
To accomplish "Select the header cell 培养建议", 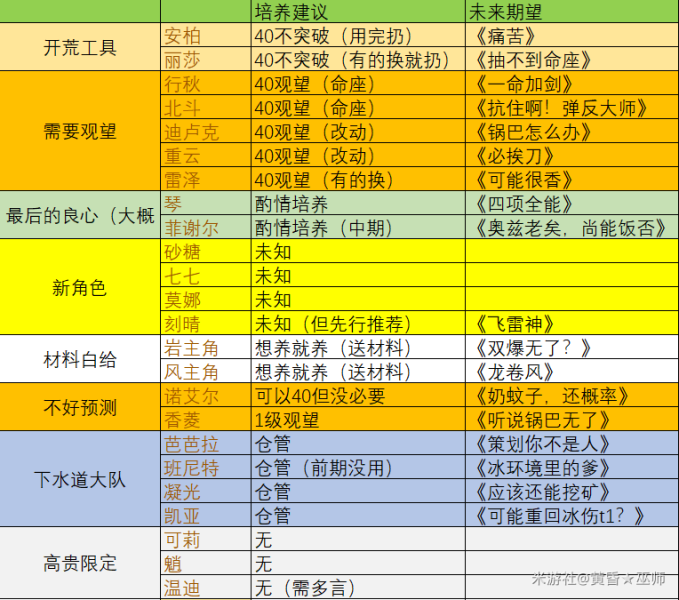I will [x=358, y=11].
